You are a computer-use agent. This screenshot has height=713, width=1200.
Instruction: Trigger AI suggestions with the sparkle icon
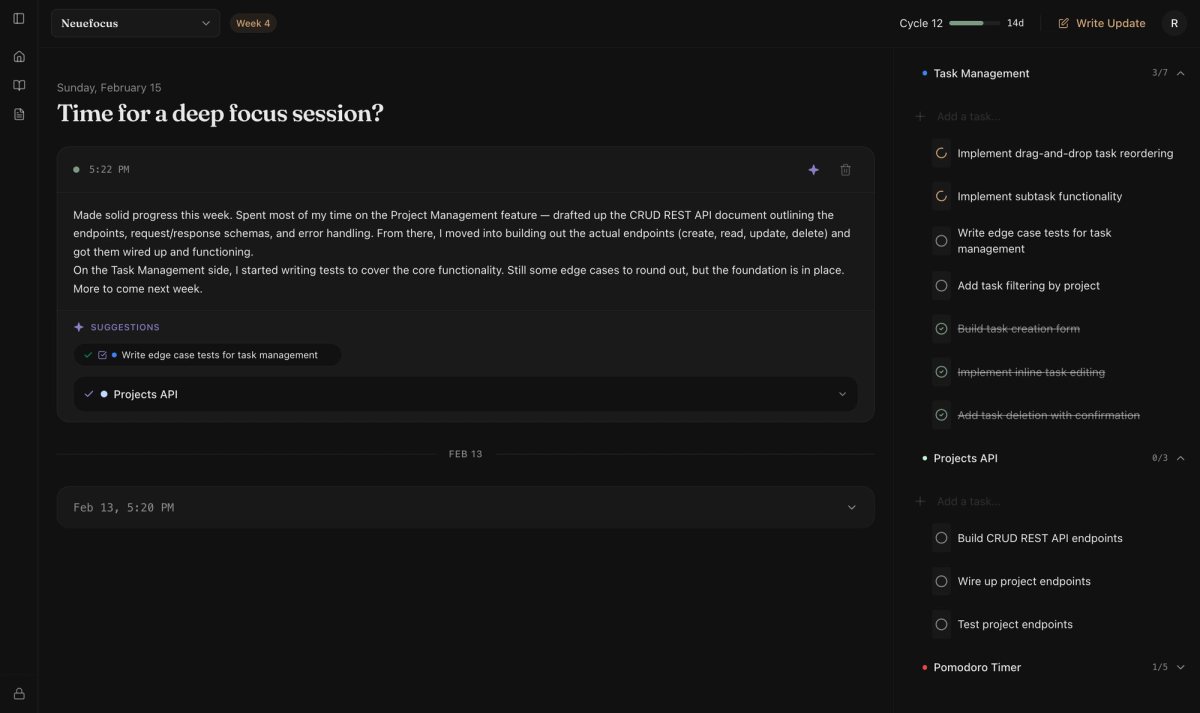point(813,170)
